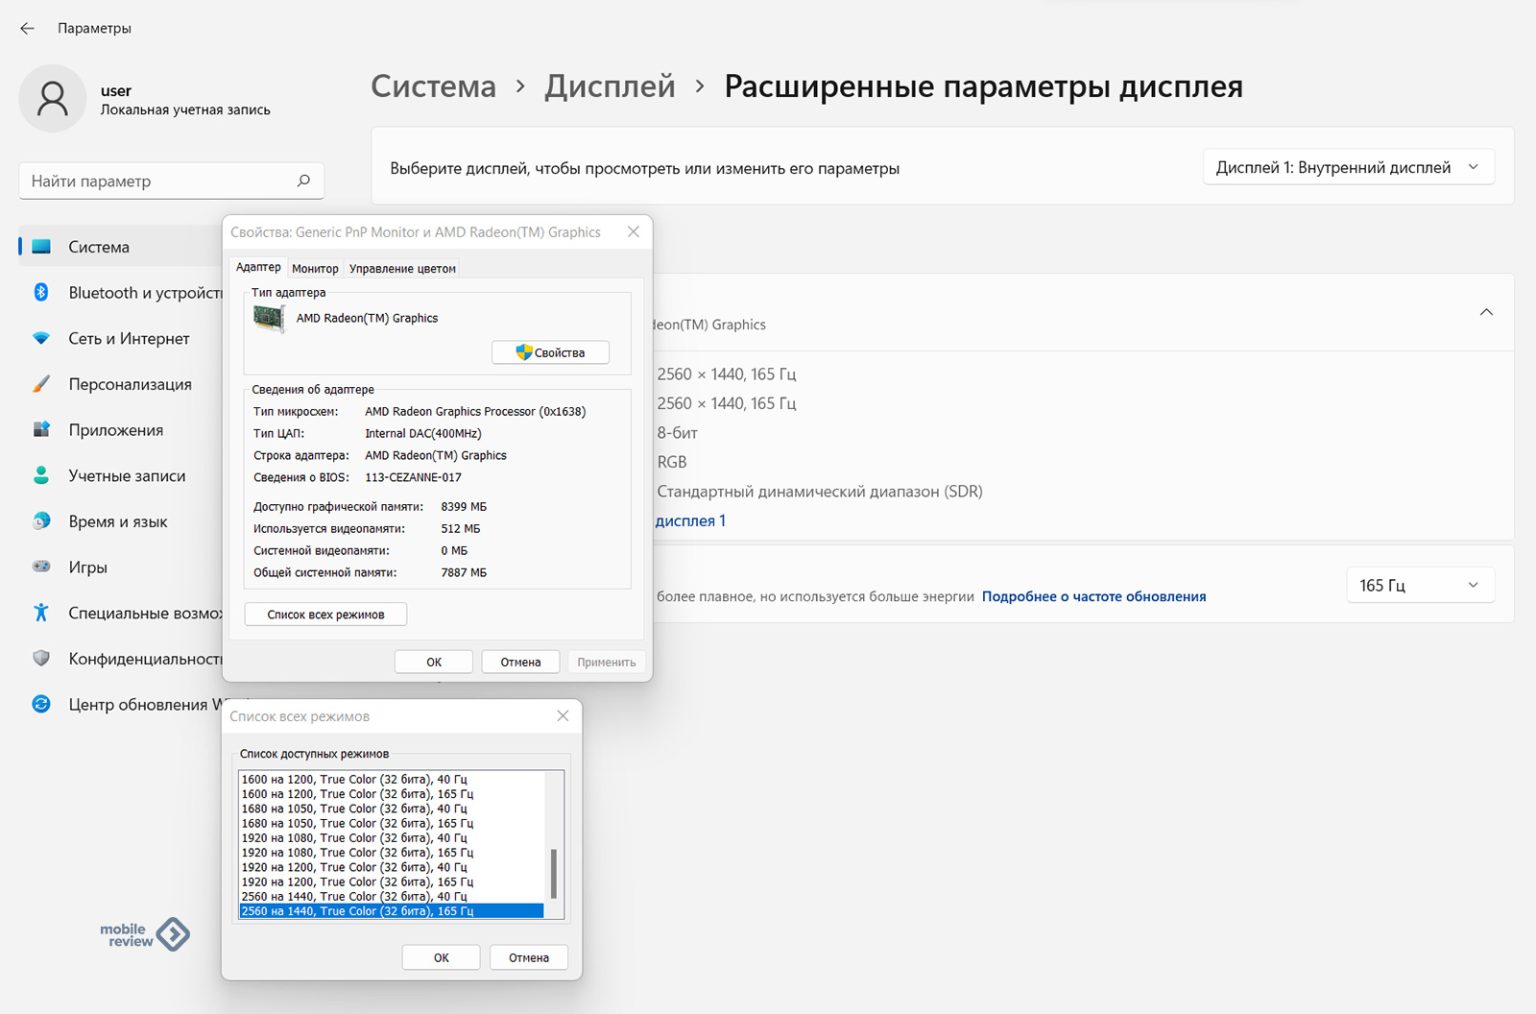The height and width of the screenshot is (1014, 1536).
Task: Click the Центр обновления Windows icon
Action: (x=41, y=704)
